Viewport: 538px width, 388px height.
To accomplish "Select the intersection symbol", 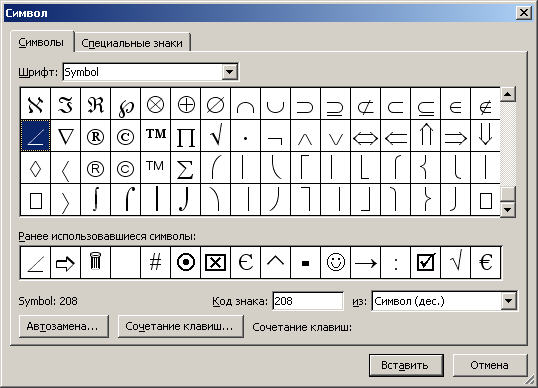I will 245,104.
